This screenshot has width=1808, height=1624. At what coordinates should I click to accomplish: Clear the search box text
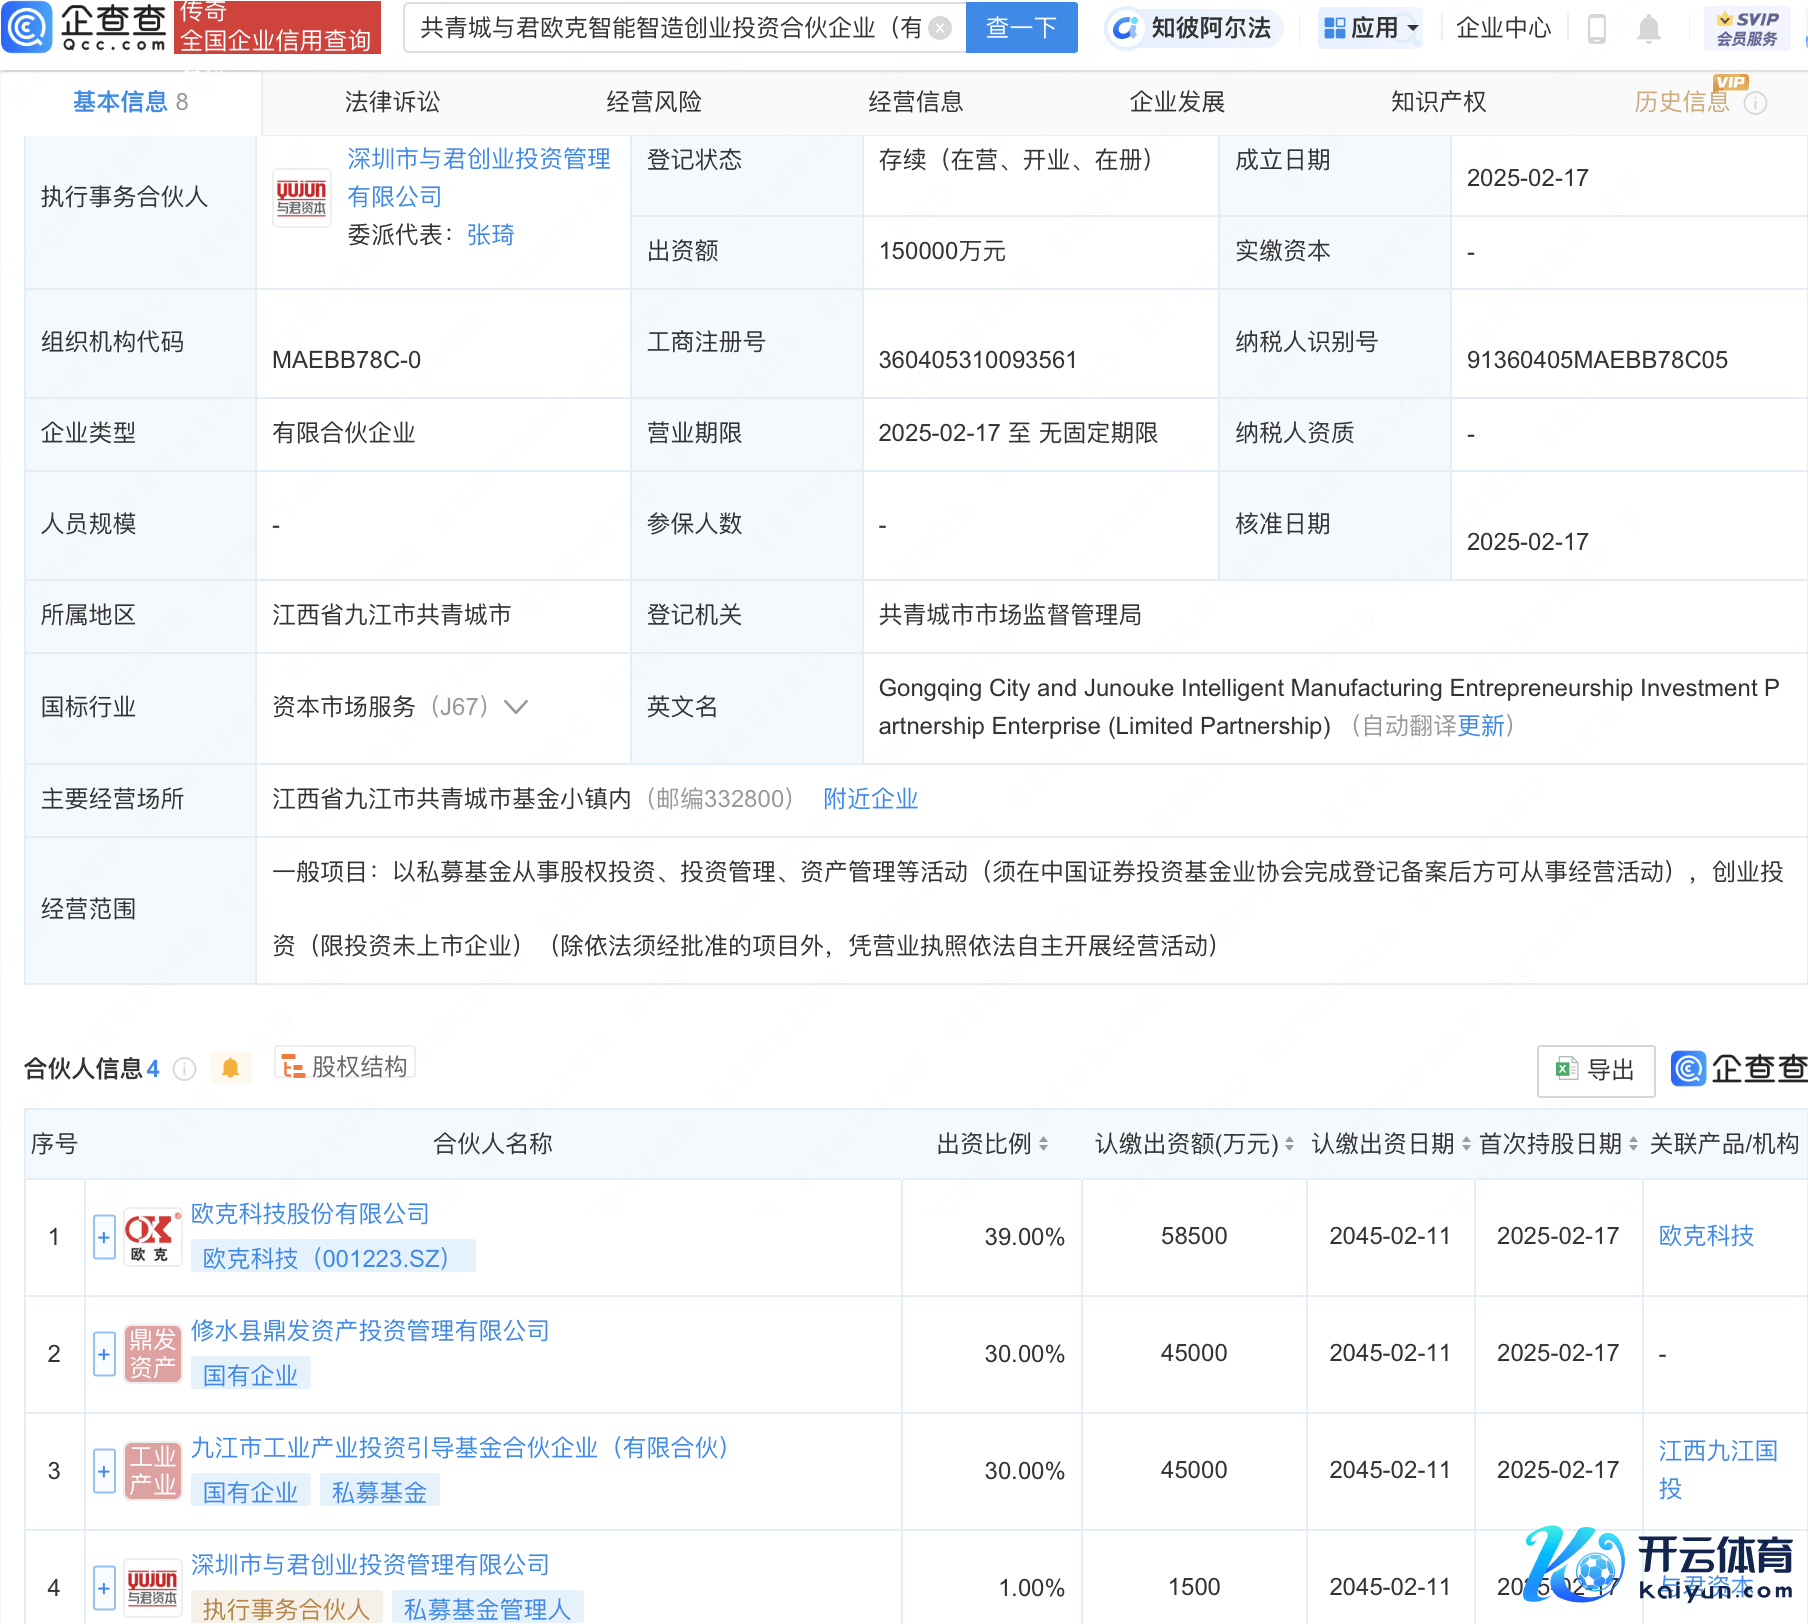tap(940, 28)
